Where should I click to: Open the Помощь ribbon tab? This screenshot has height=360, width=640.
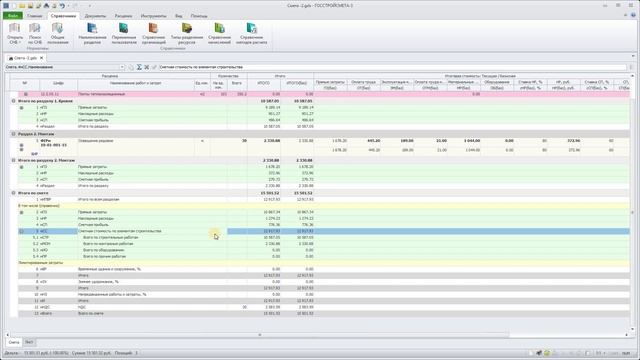[199, 16]
